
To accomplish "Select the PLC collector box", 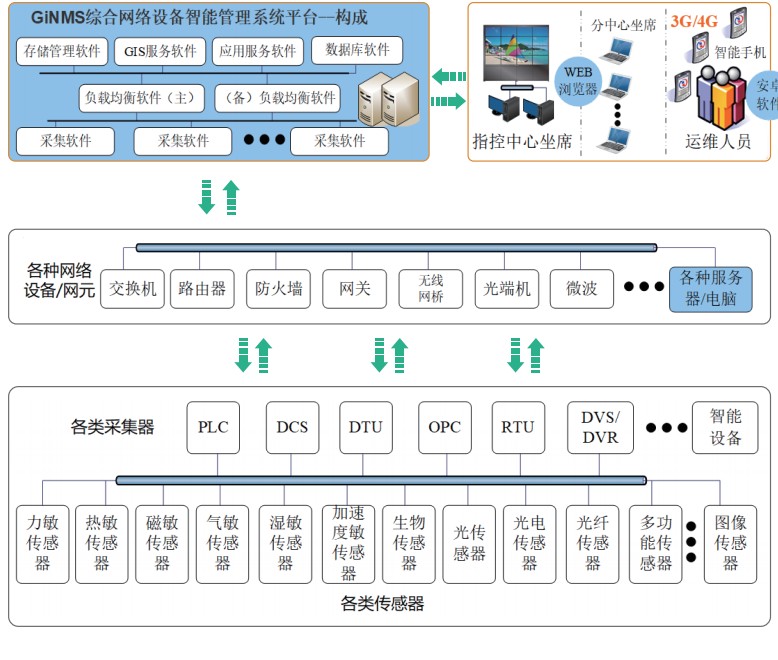I will pyautogui.click(x=213, y=427).
